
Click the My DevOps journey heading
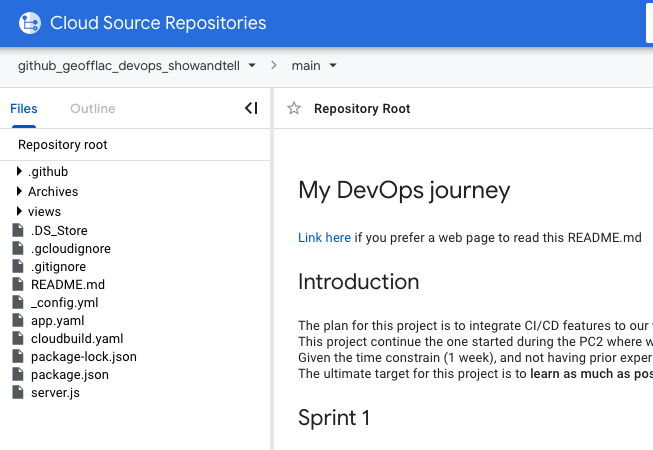(404, 191)
